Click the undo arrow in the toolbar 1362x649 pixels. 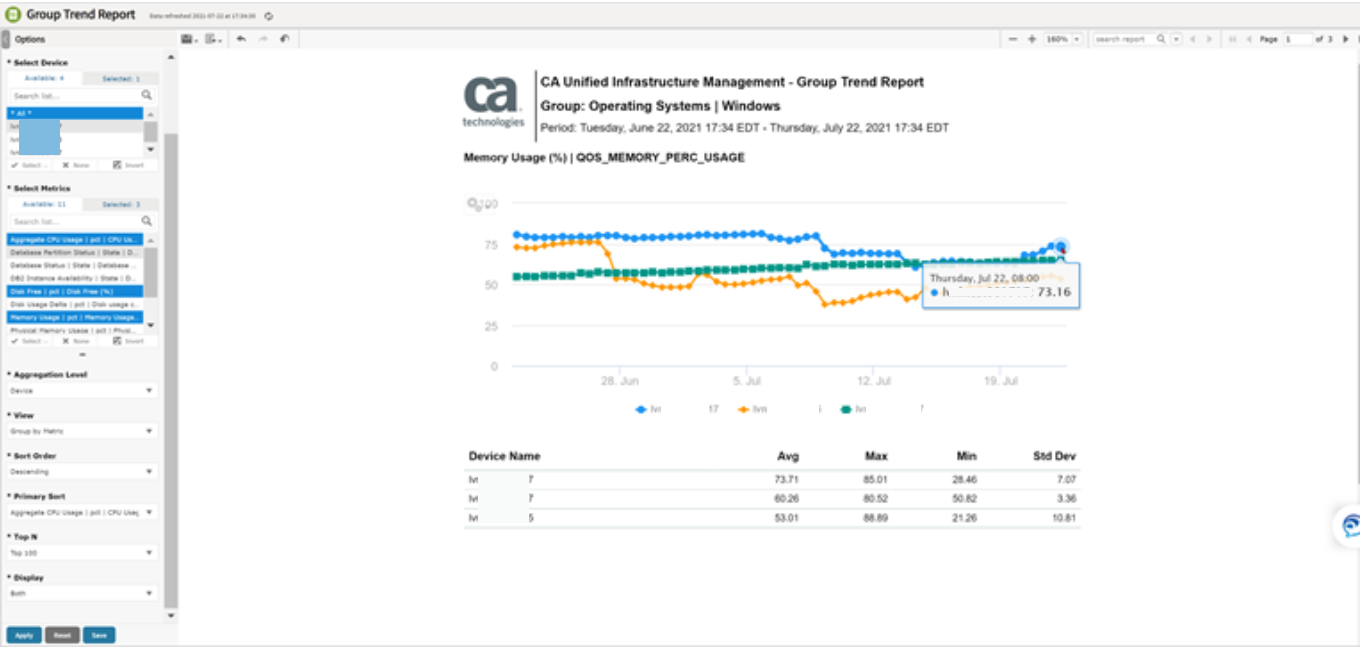241,39
